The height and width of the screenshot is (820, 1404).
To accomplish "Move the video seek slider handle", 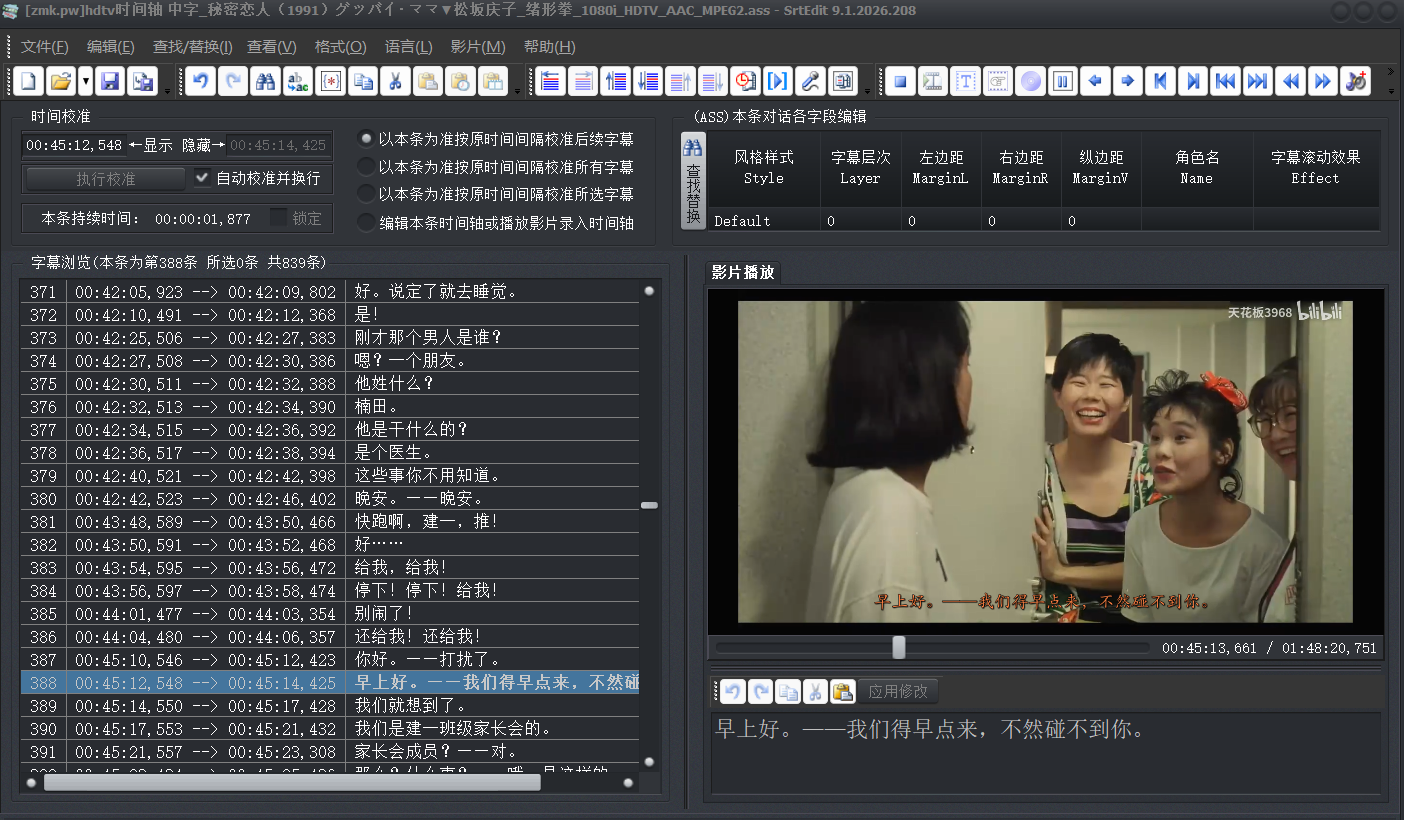I will [899, 648].
